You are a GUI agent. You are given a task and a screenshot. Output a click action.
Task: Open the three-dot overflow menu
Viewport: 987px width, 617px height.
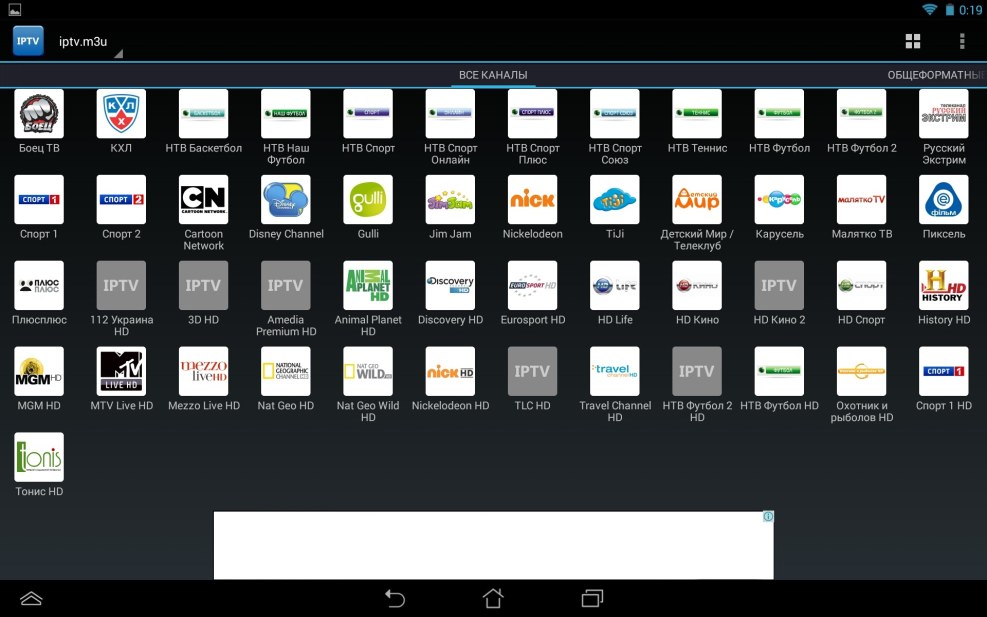click(962, 41)
